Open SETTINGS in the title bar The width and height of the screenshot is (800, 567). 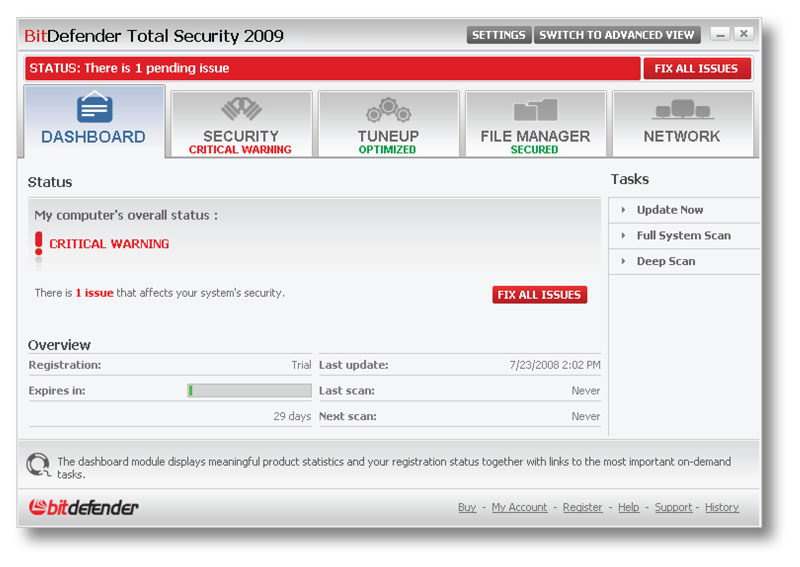(x=498, y=35)
